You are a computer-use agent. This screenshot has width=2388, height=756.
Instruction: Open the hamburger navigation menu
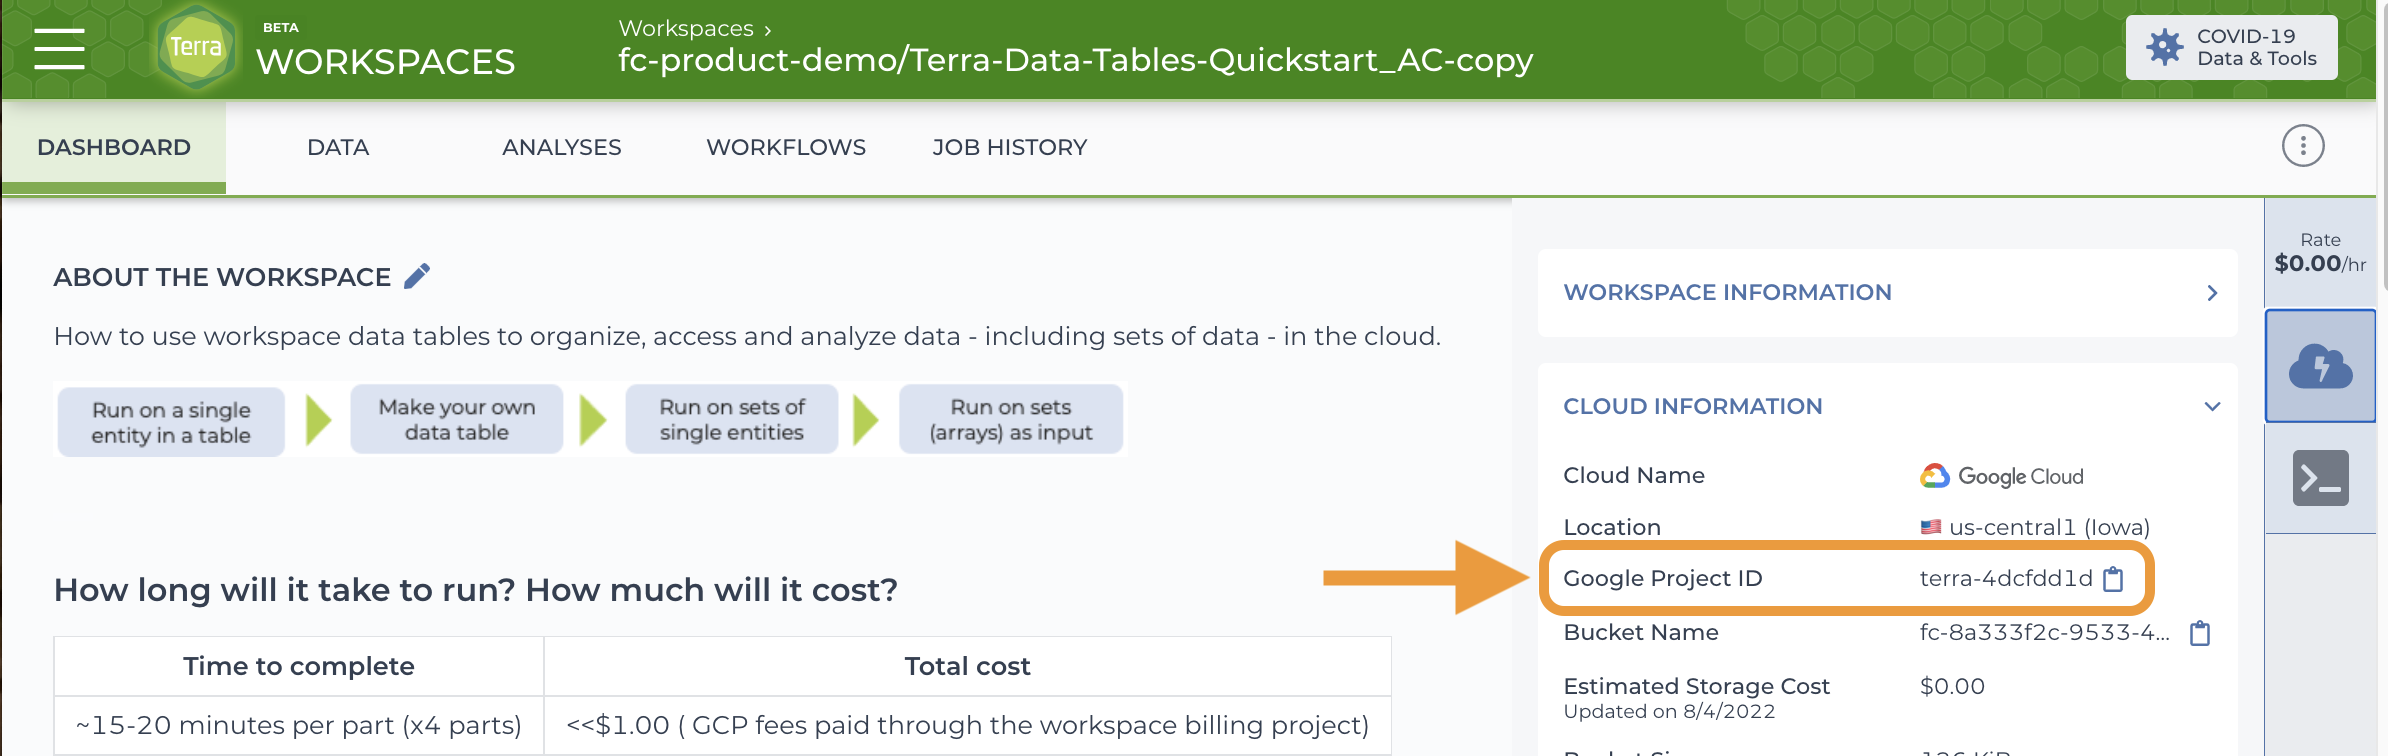coord(59,48)
